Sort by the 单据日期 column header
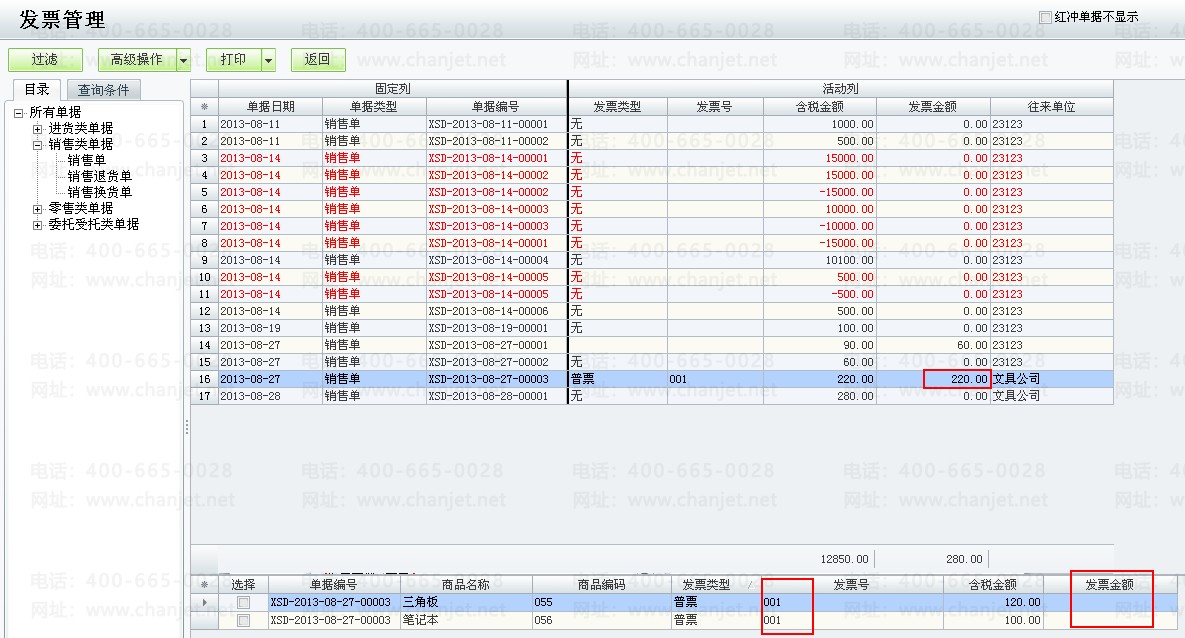The image size is (1185, 638). 270,107
